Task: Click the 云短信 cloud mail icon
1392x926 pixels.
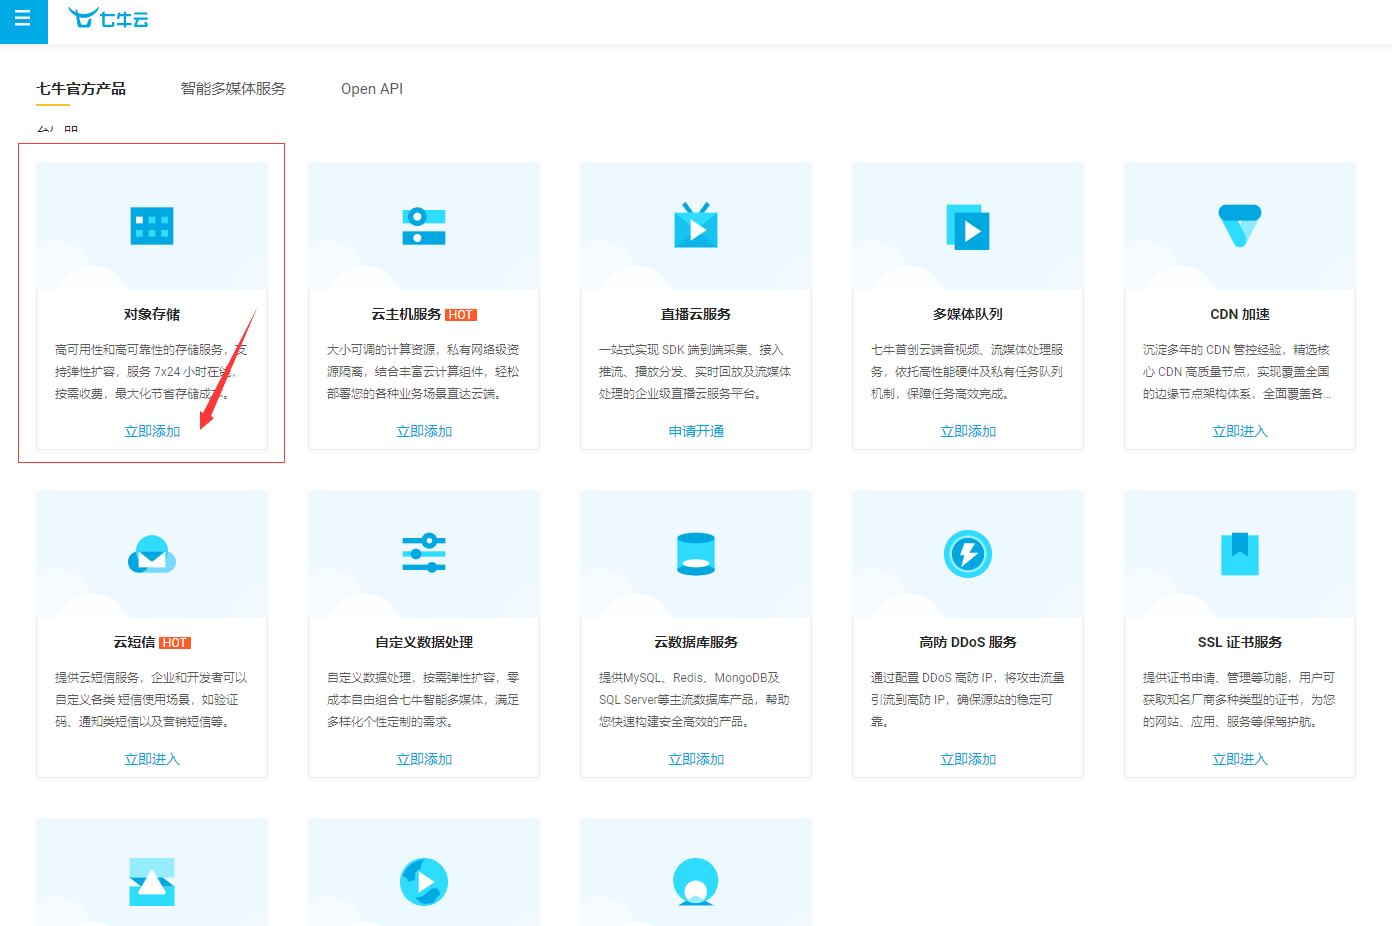Action: [x=152, y=554]
